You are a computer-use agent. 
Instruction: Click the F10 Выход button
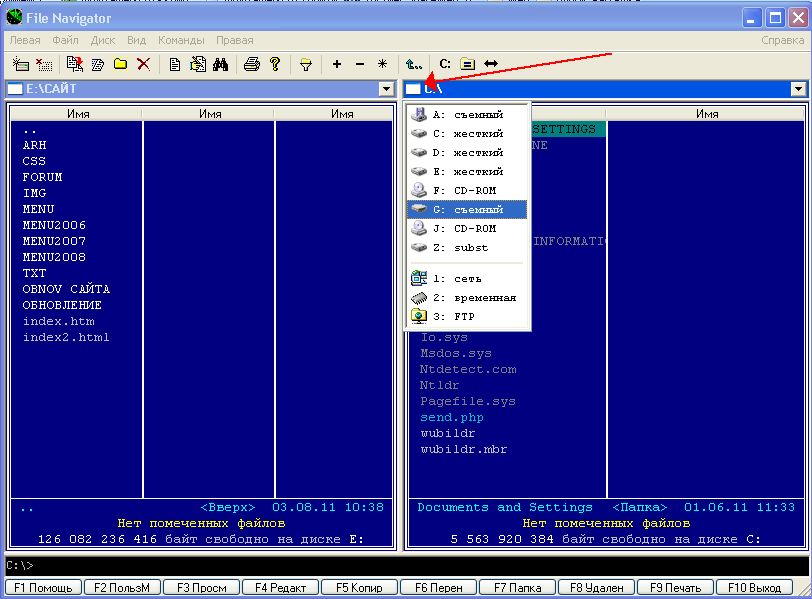click(x=754, y=588)
